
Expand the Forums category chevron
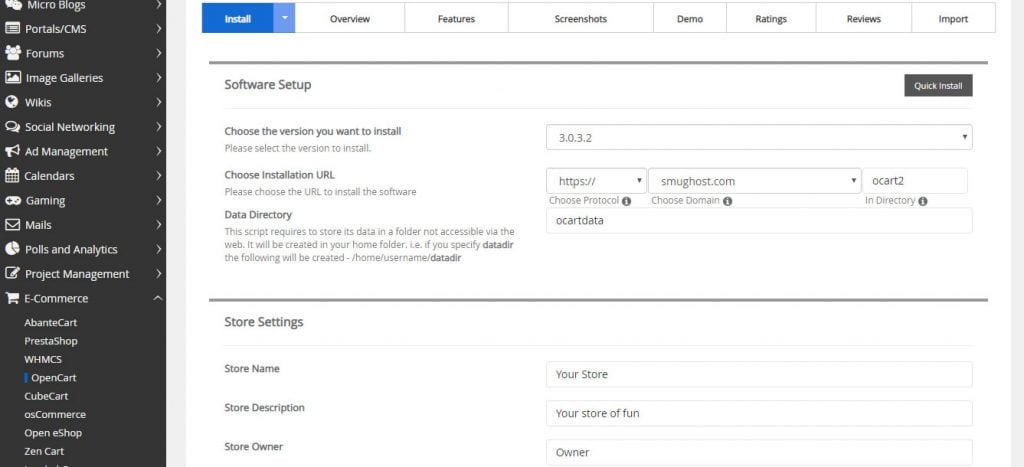click(159, 53)
